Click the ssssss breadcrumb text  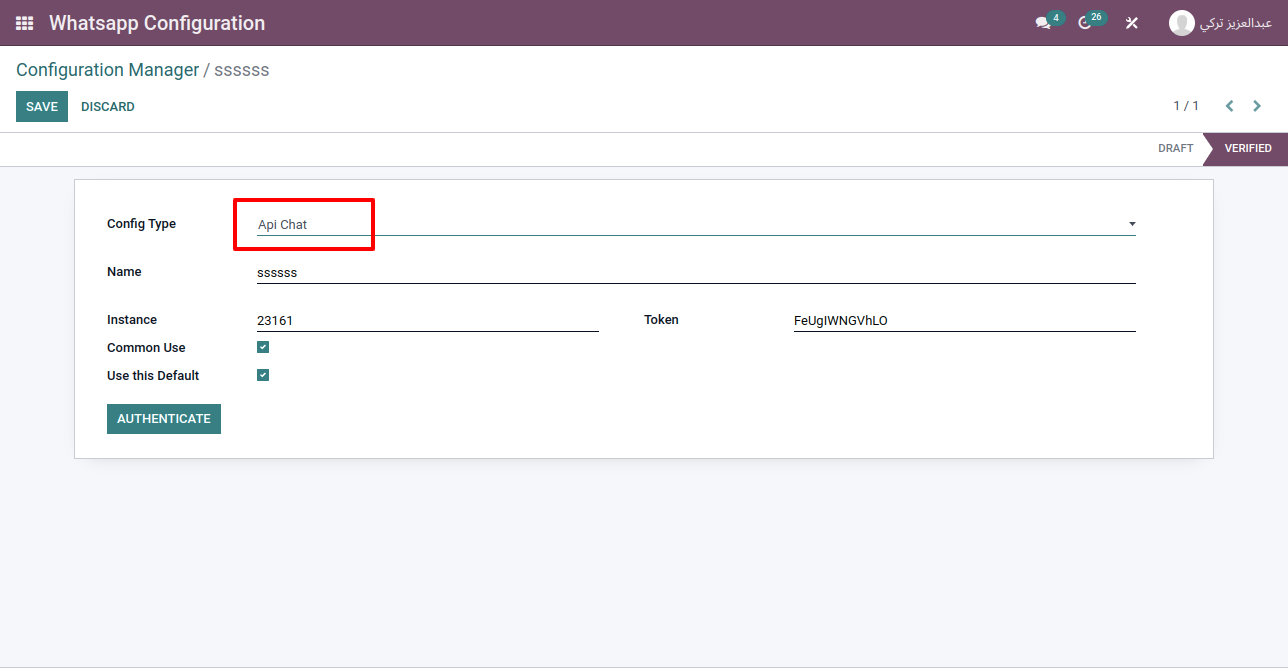242,70
